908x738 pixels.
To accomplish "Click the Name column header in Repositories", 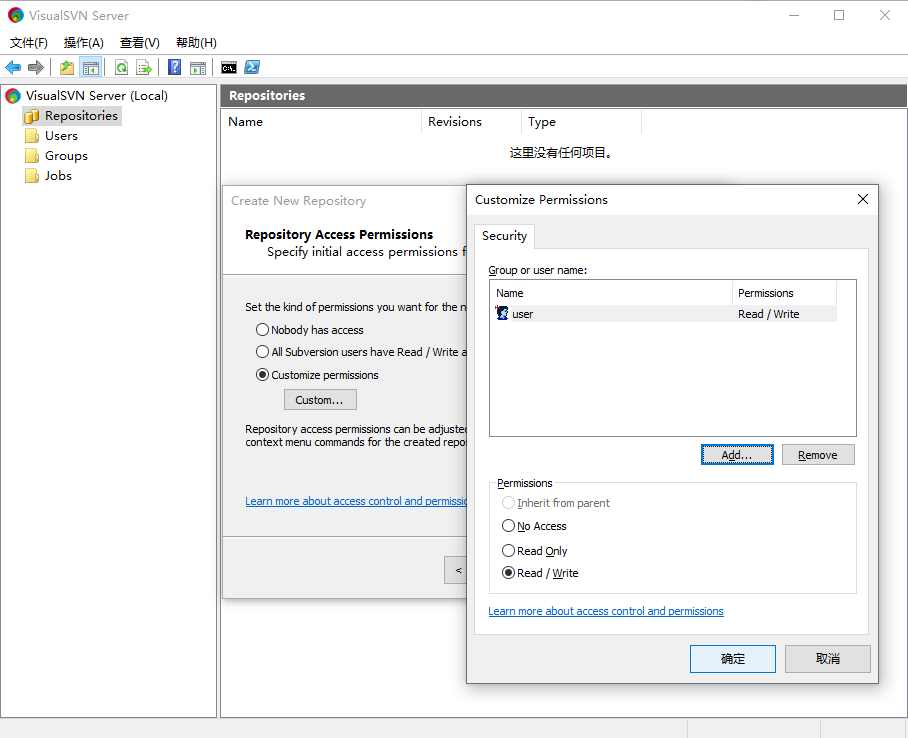I will coord(321,122).
